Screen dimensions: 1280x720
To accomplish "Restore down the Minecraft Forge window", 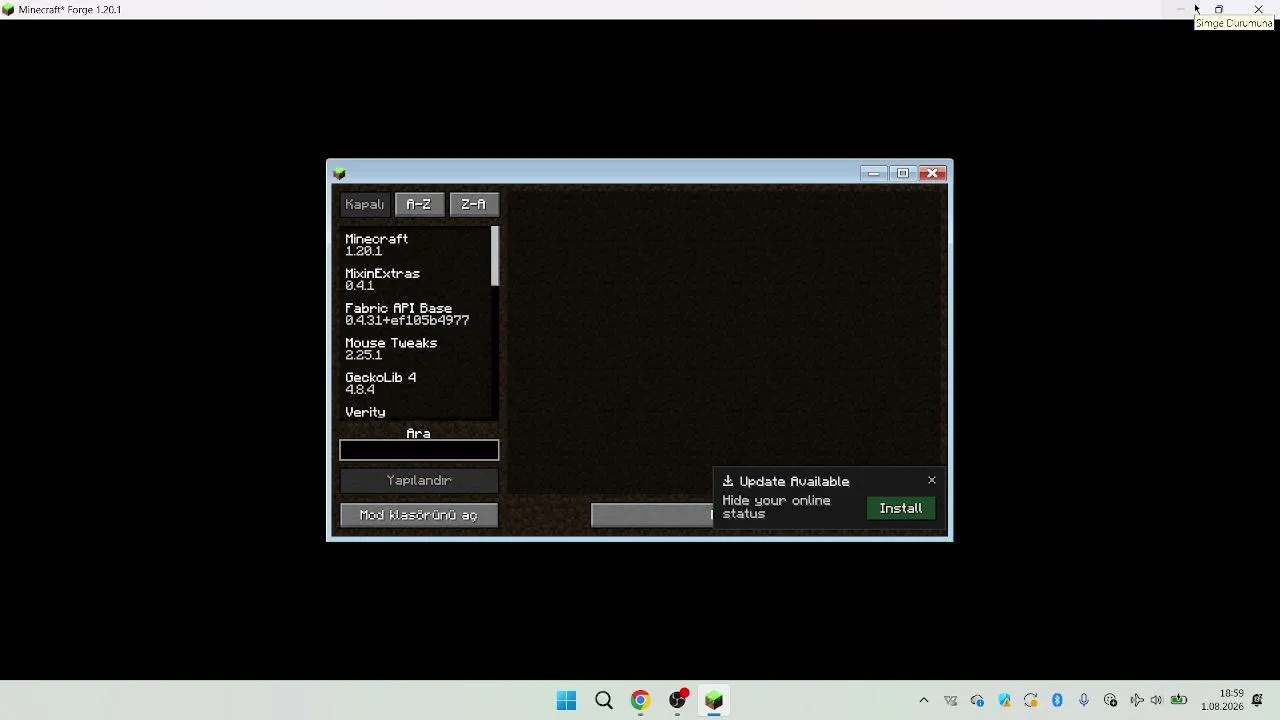I will point(1219,9).
